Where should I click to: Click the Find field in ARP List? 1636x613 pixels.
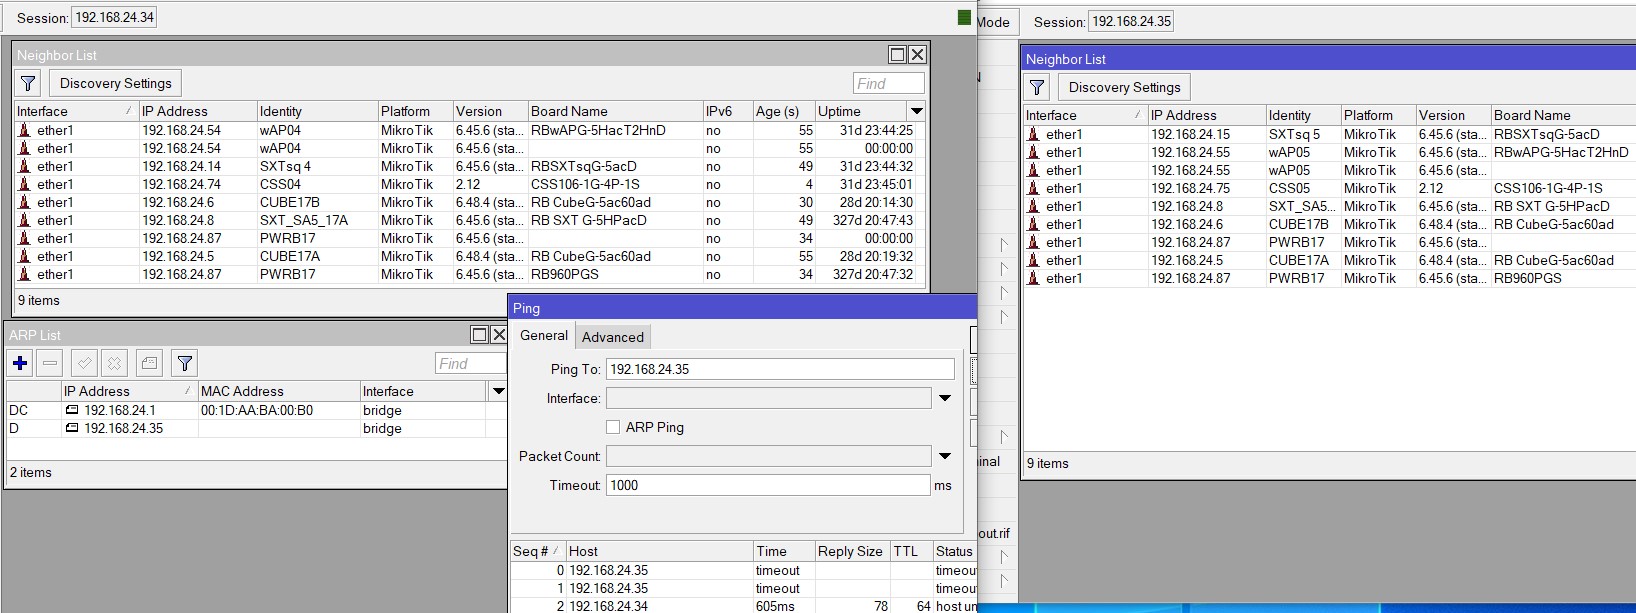point(470,364)
